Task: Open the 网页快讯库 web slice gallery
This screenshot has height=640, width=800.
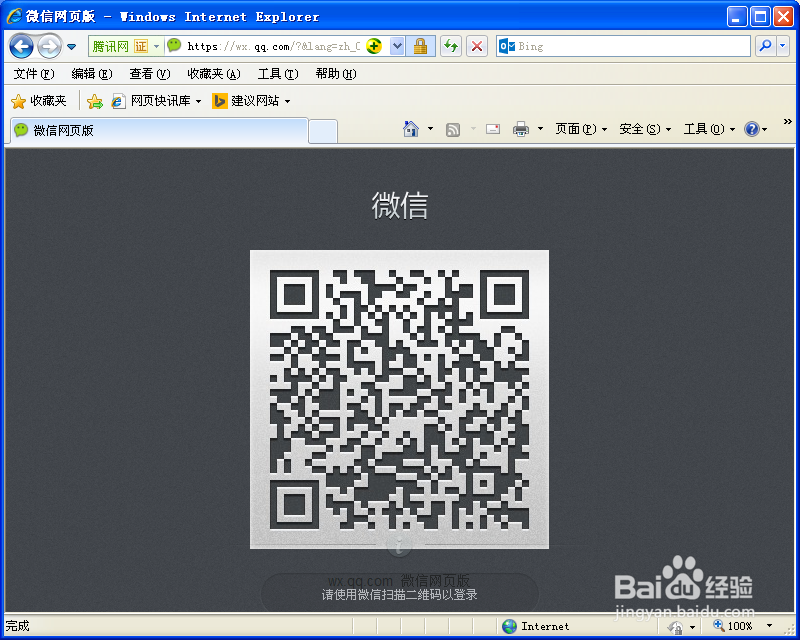Action: coord(156,101)
